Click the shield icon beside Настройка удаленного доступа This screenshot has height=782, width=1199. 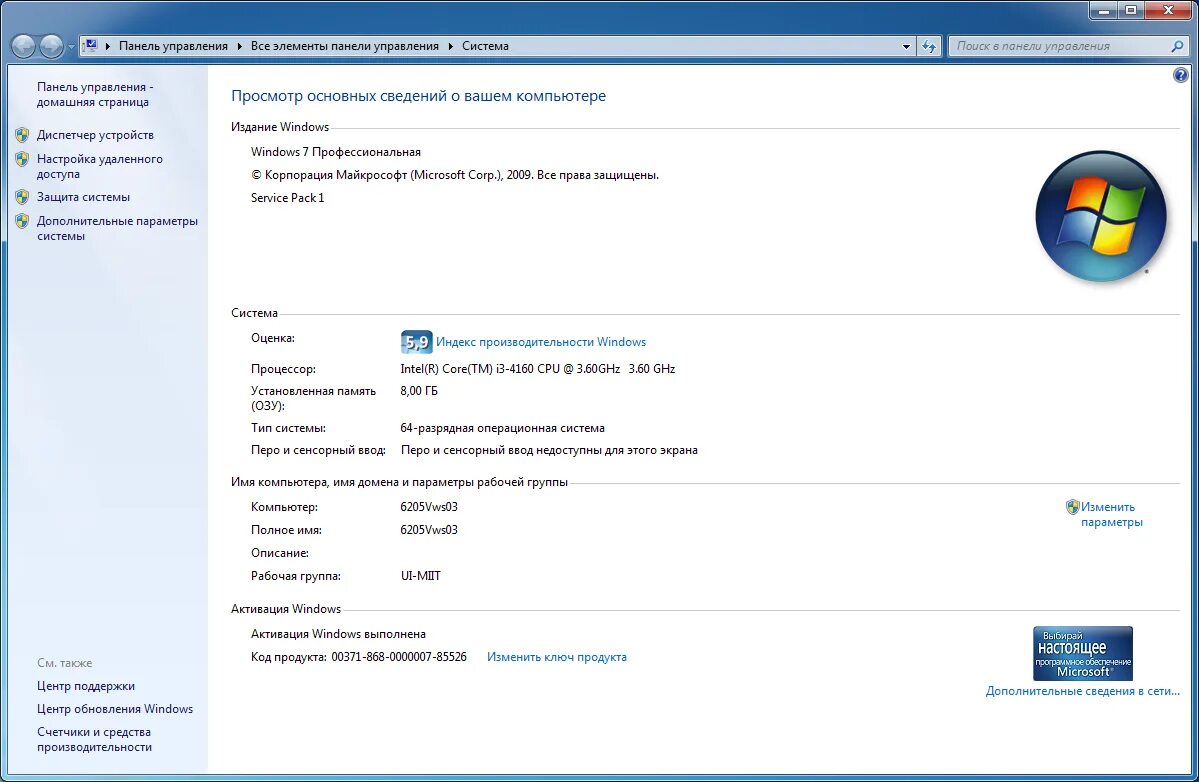[22, 160]
